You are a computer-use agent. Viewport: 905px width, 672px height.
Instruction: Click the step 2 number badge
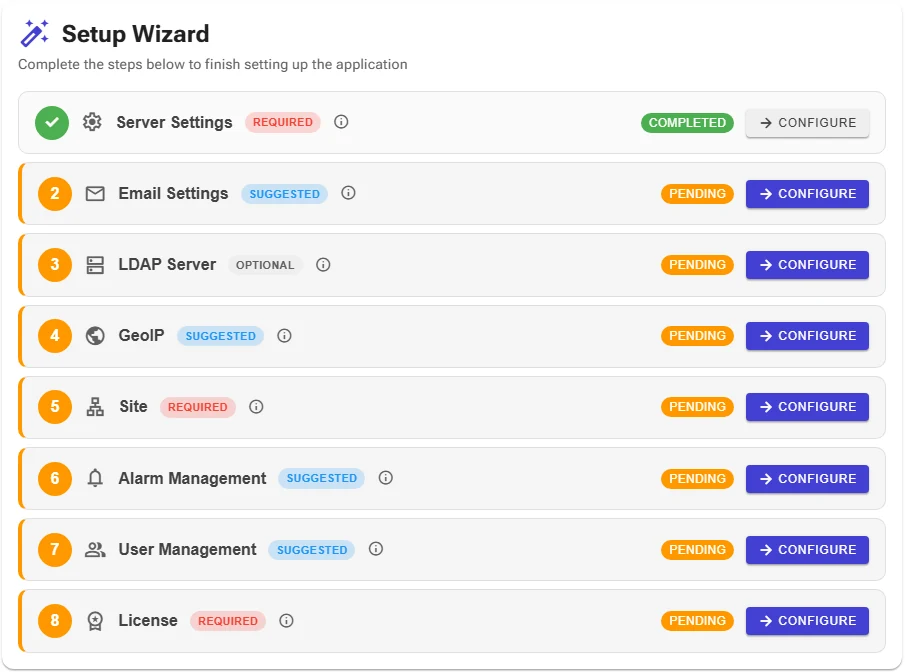[55, 193]
